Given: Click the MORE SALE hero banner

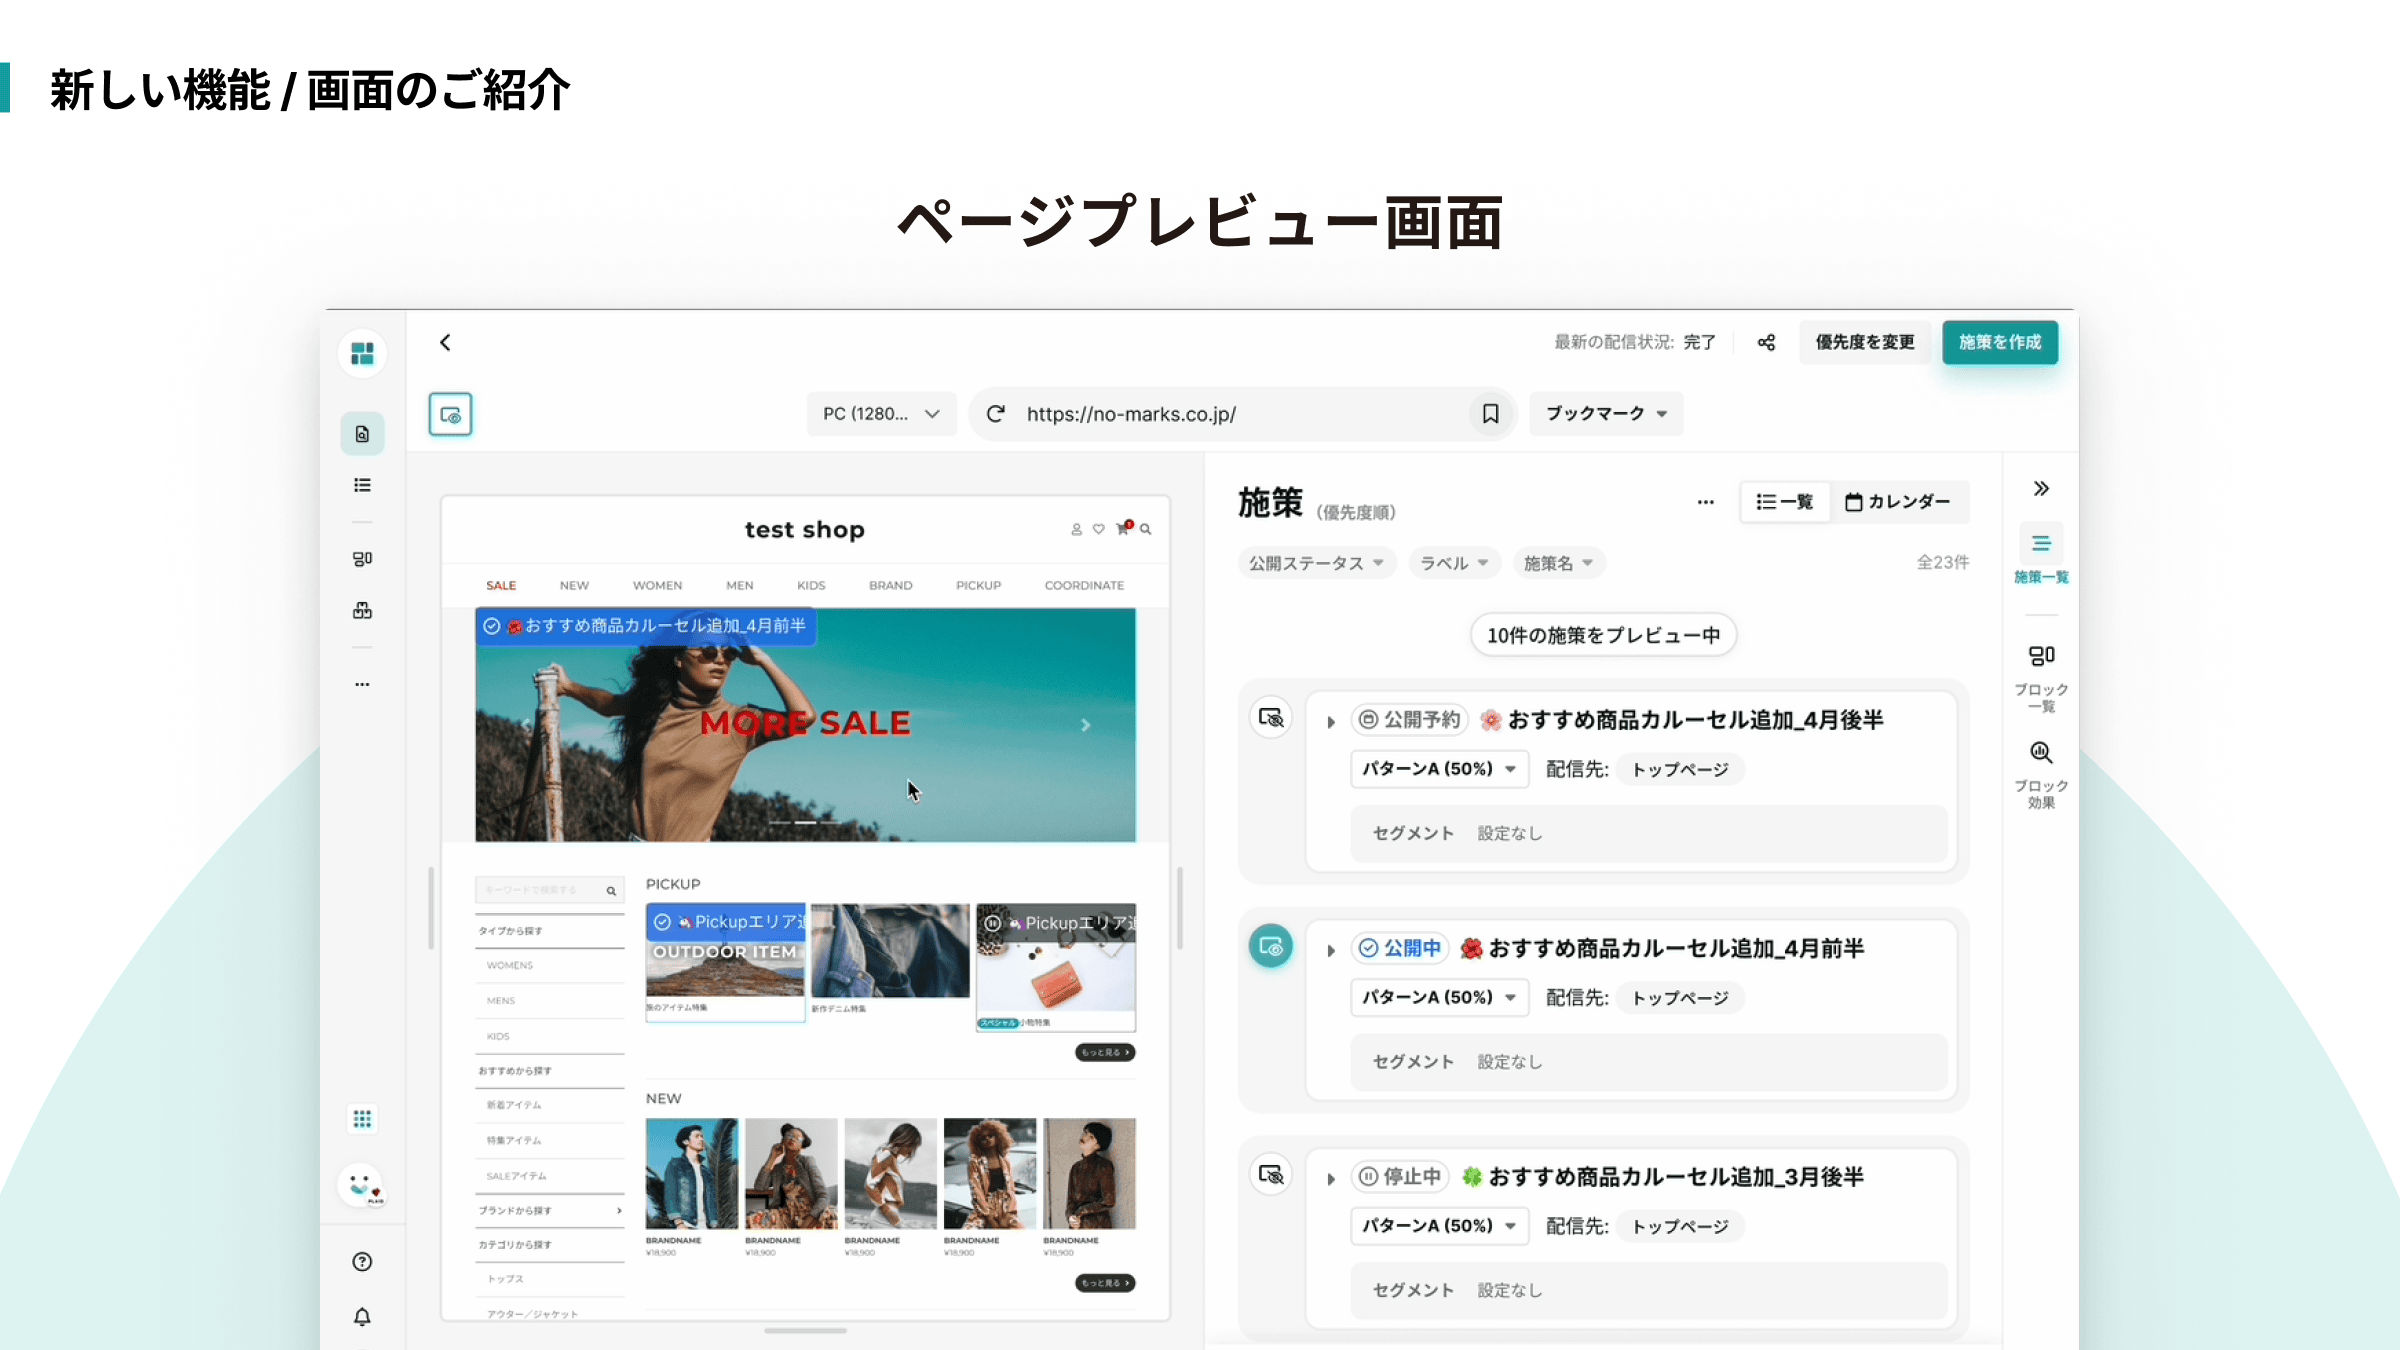Looking at the screenshot, I should tap(805, 725).
